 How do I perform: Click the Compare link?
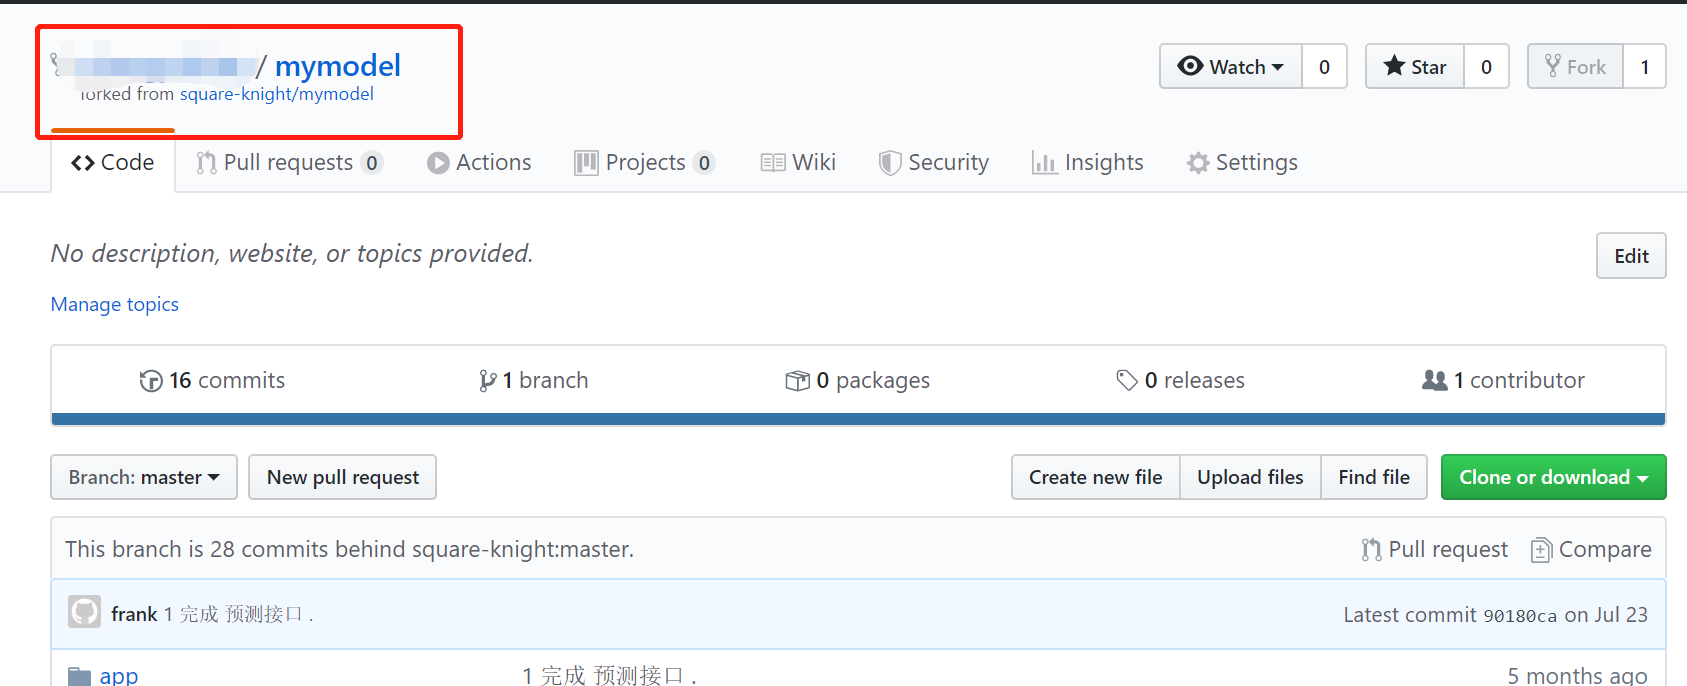pyautogui.click(x=1591, y=549)
